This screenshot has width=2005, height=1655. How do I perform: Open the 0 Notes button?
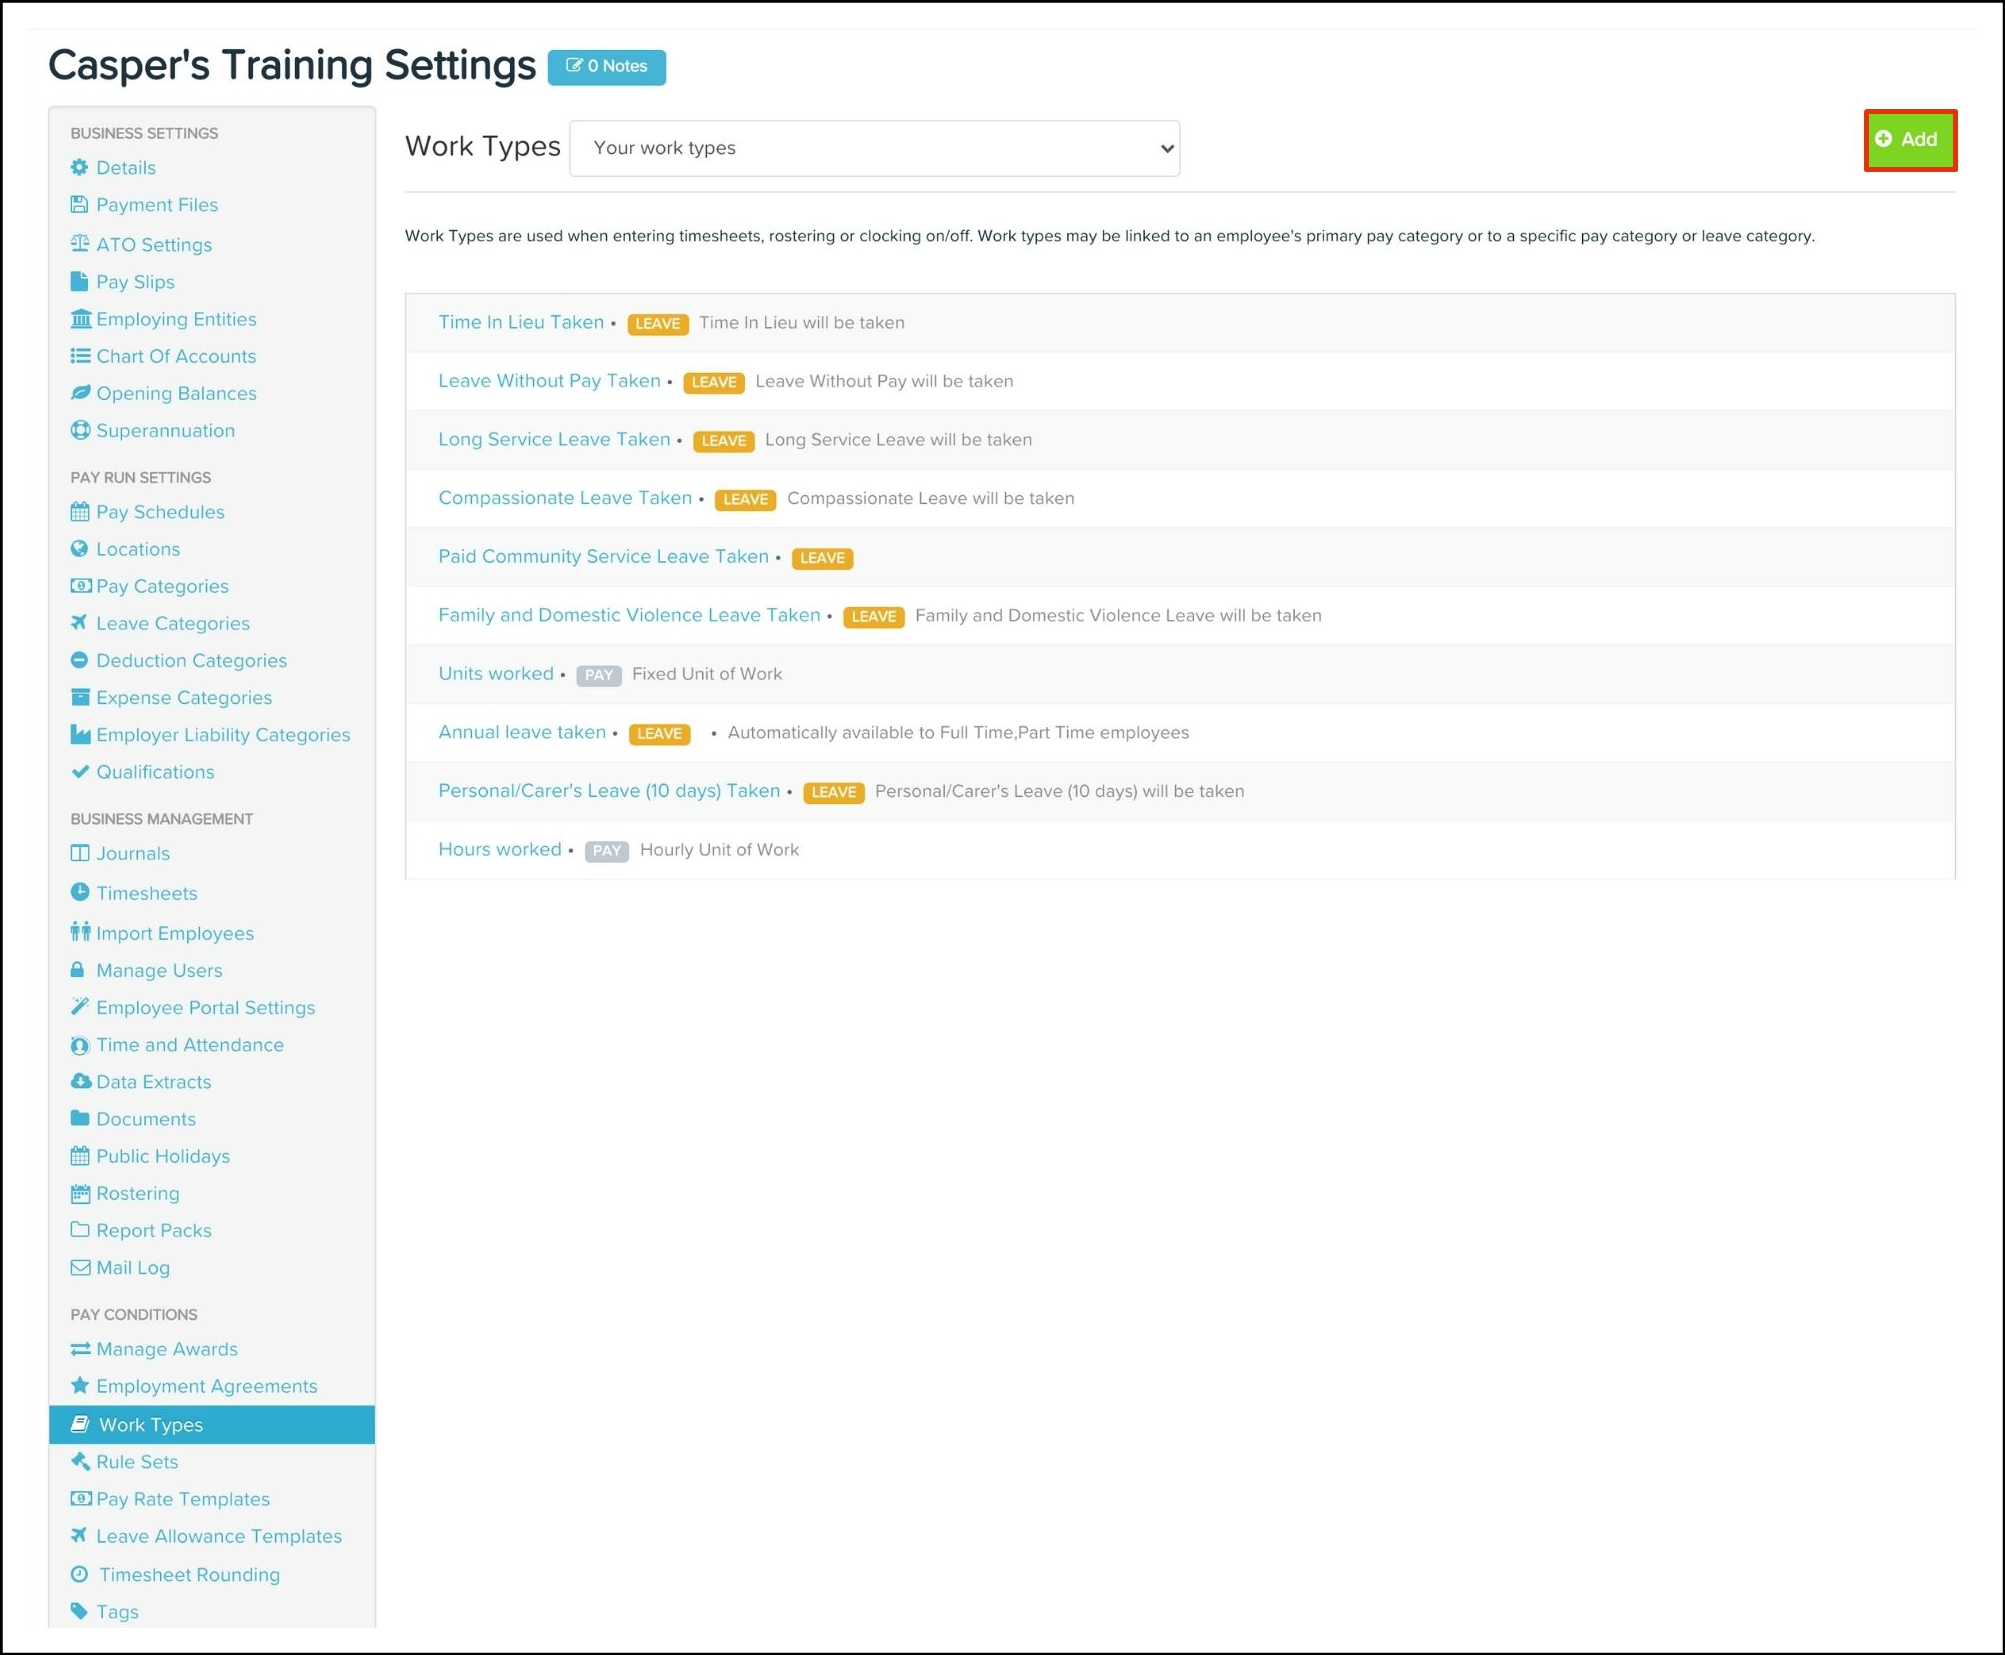(x=606, y=67)
